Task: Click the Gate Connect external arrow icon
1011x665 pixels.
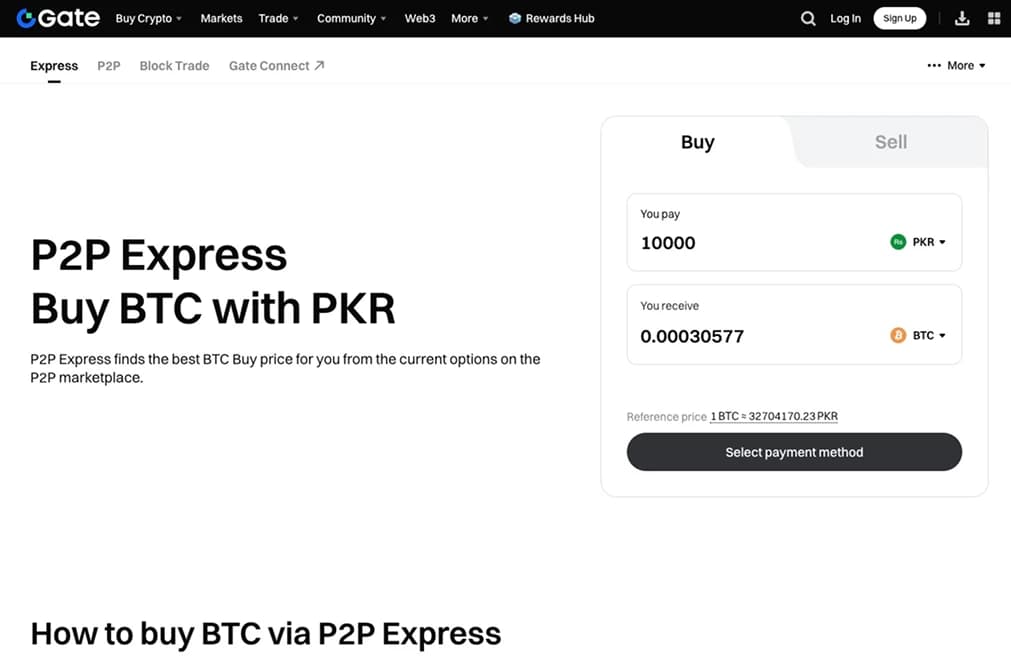Action: [319, 66]
